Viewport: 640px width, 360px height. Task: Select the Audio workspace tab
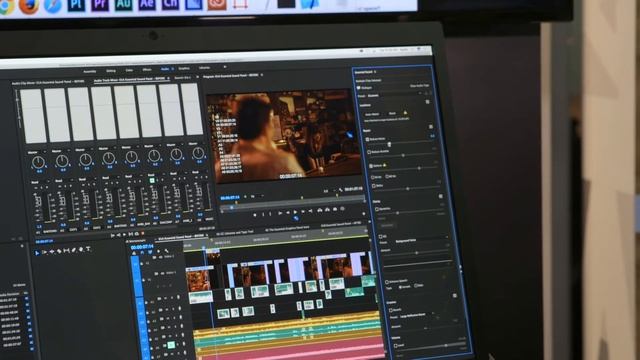pyautogui.click(x=165, y=69)
